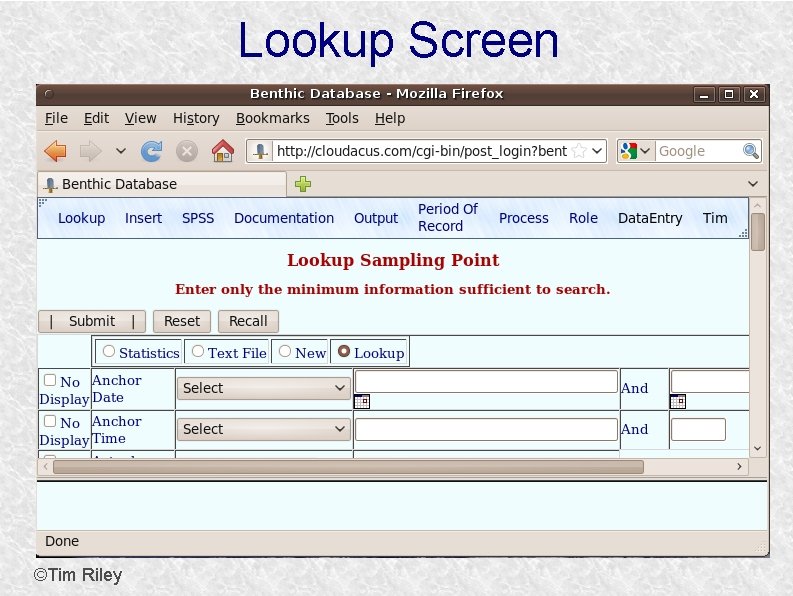The height and width of the screenshot is (596, 793).
Task: Click the Done status bar text
Action: 62,541
